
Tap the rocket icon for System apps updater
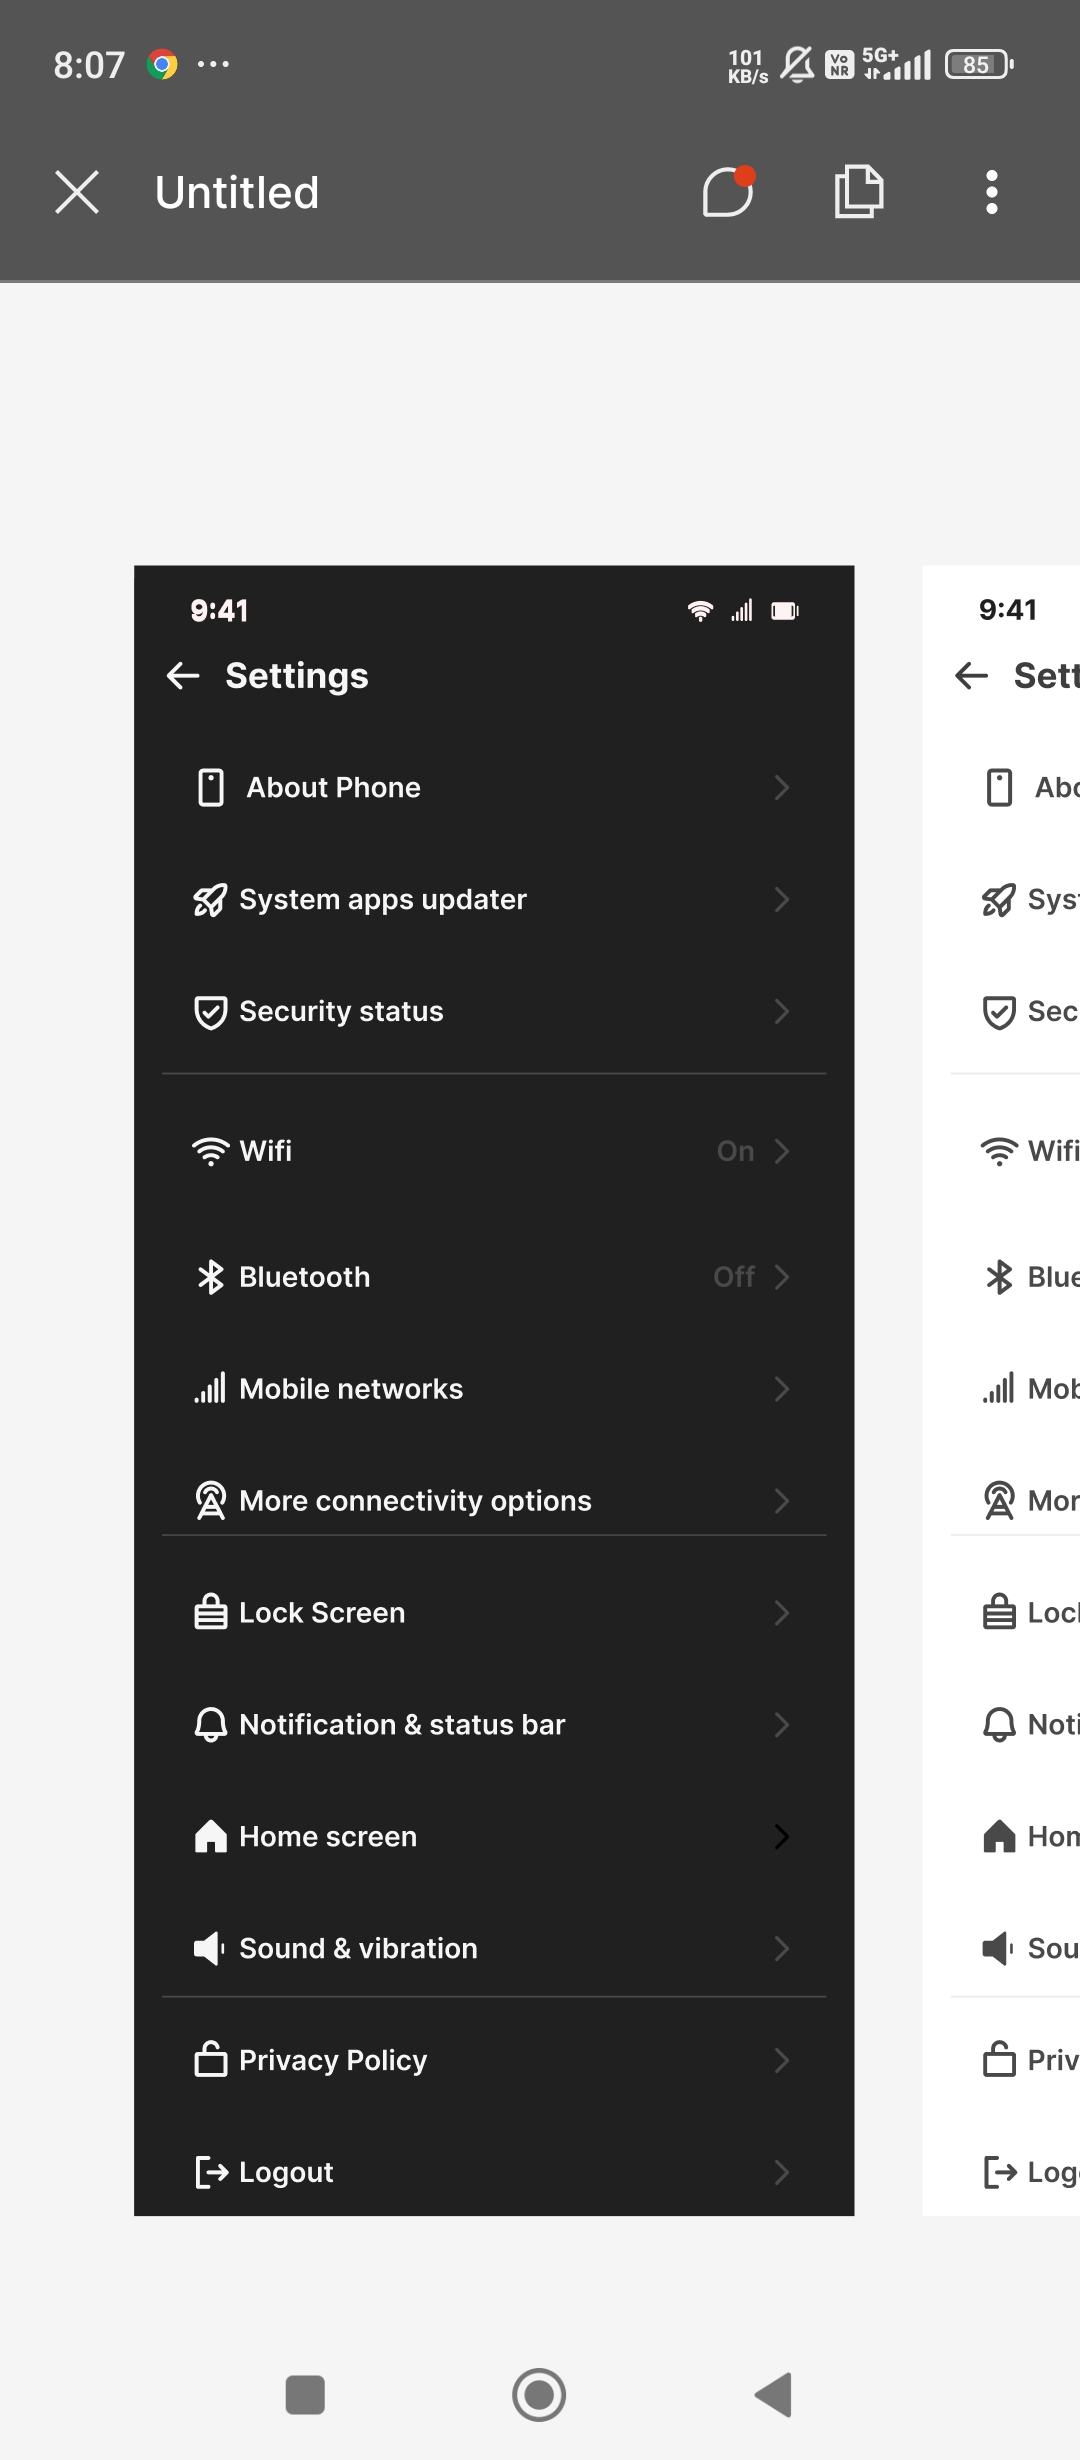[210, 900]
